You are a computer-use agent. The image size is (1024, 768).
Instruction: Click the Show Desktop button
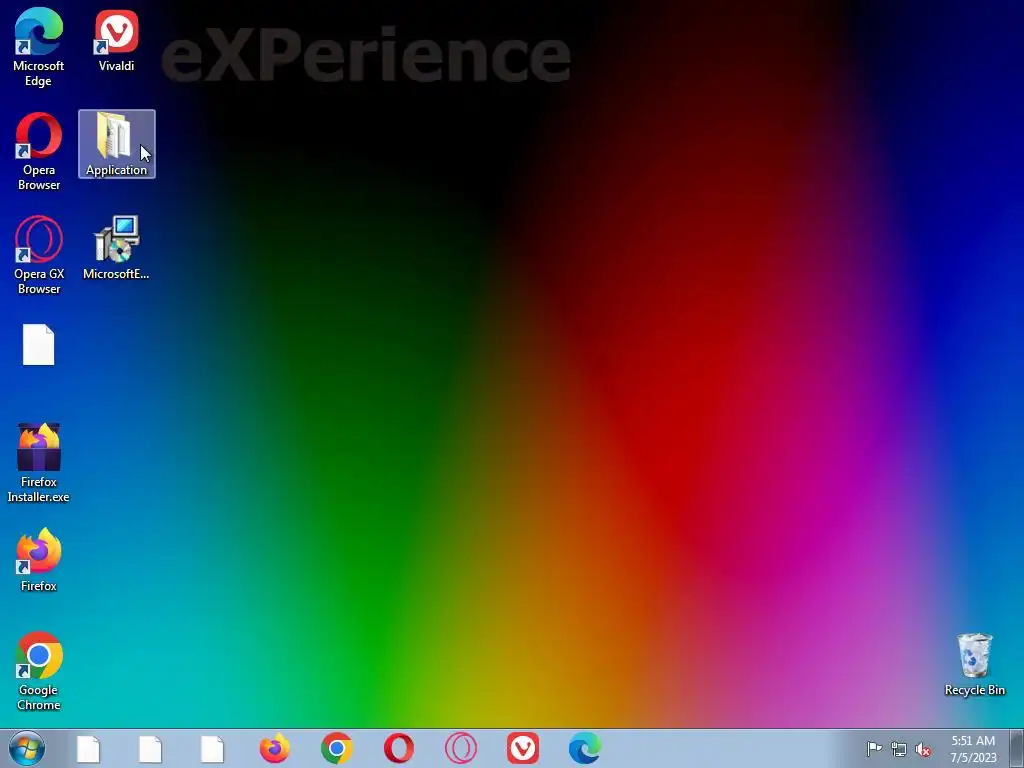[1017, 748]
